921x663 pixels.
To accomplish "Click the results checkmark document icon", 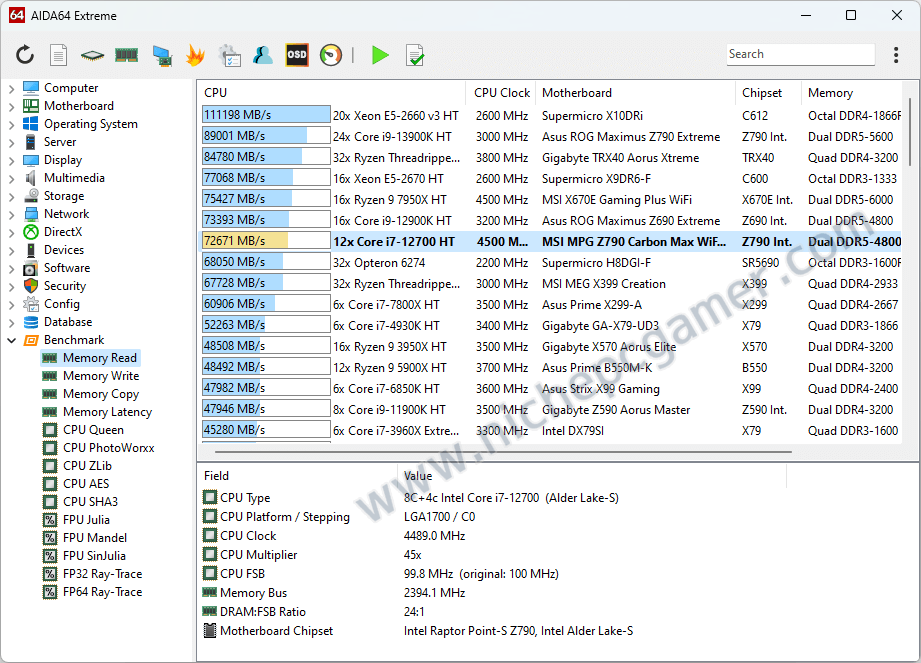I will pos(415,55).
